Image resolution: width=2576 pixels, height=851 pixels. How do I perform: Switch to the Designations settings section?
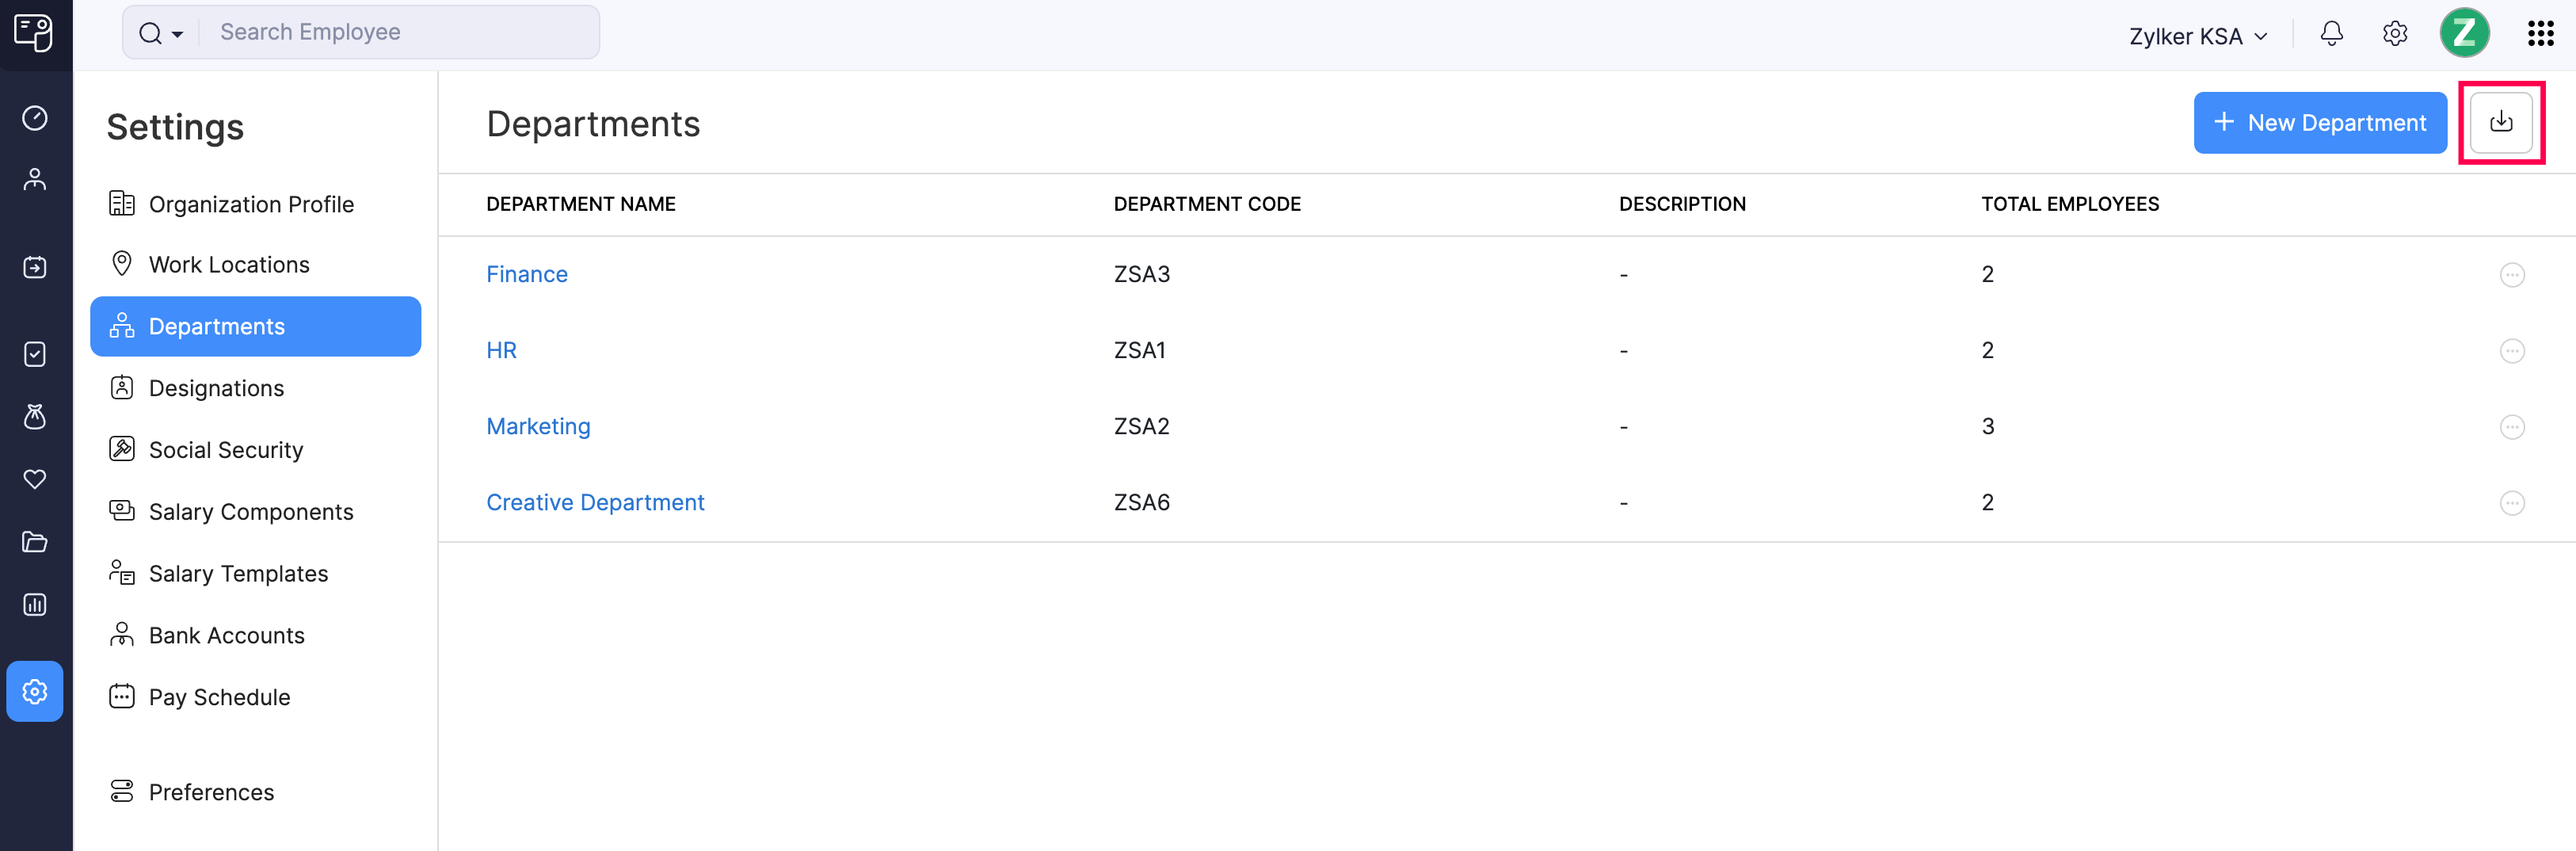[216, 388]
